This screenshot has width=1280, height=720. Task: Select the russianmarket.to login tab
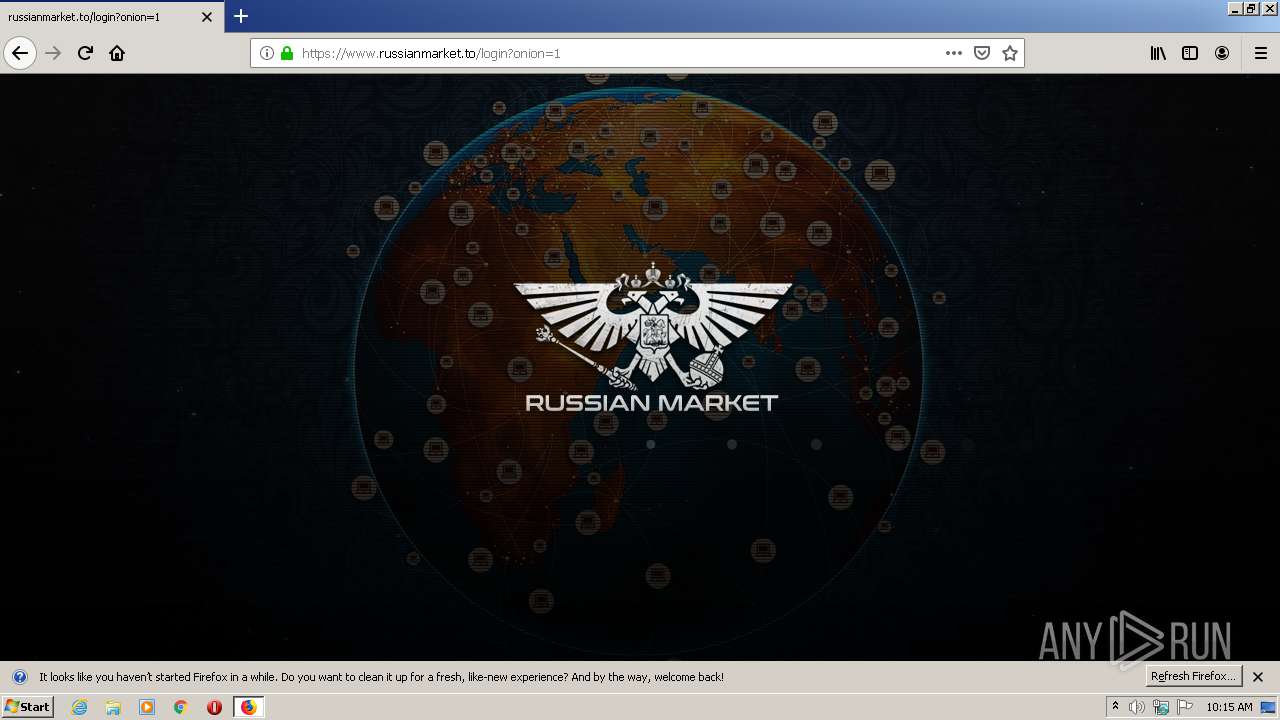pyautogui.click(x=111, y=17)
